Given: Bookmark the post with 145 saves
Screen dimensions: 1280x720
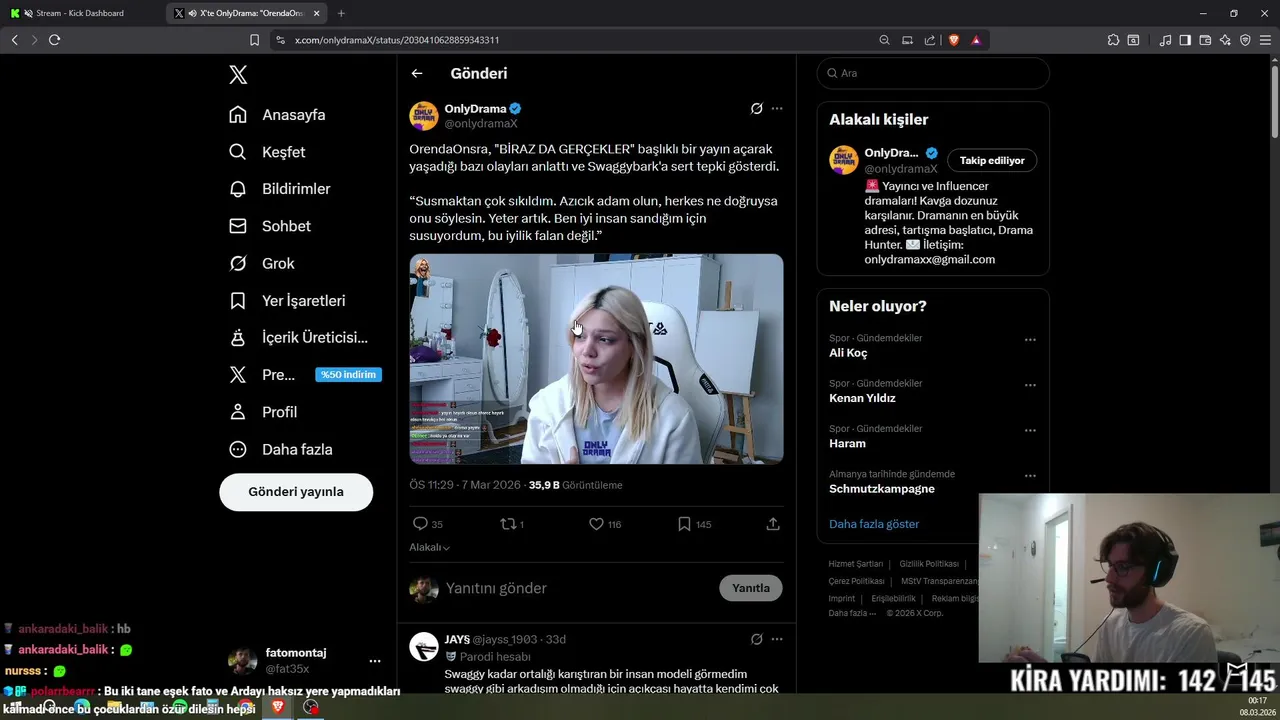Looking at the screenshot, I should [x=684, y=524].
